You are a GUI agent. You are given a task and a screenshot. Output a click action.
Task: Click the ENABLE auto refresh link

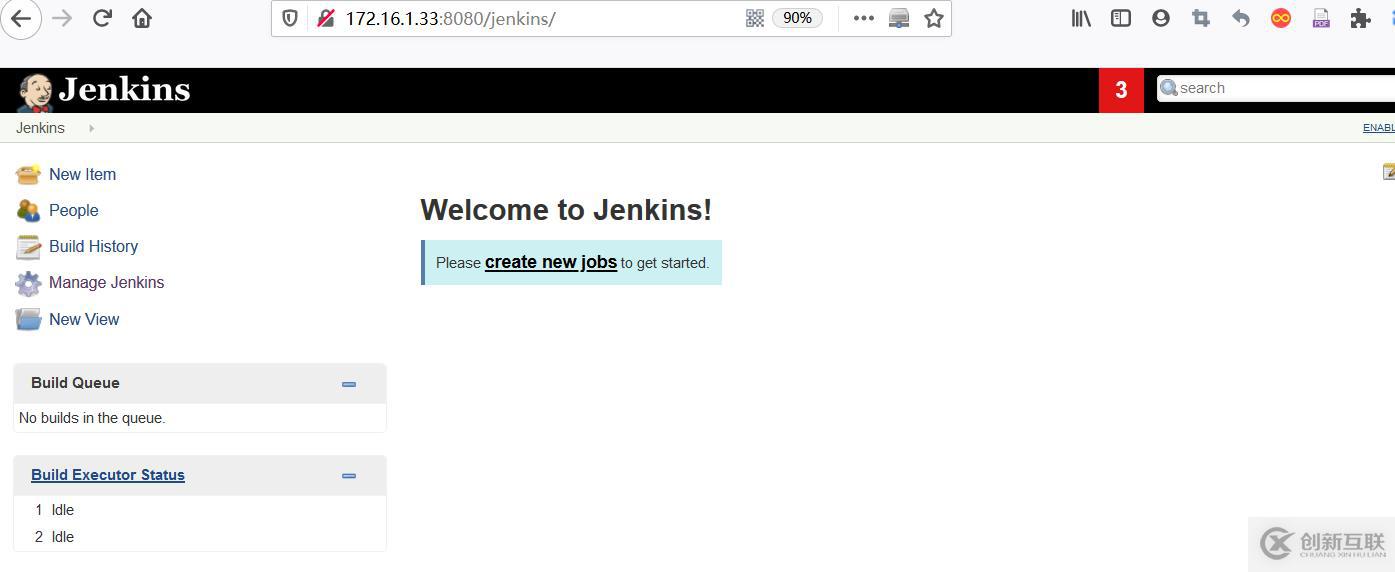1379,128
